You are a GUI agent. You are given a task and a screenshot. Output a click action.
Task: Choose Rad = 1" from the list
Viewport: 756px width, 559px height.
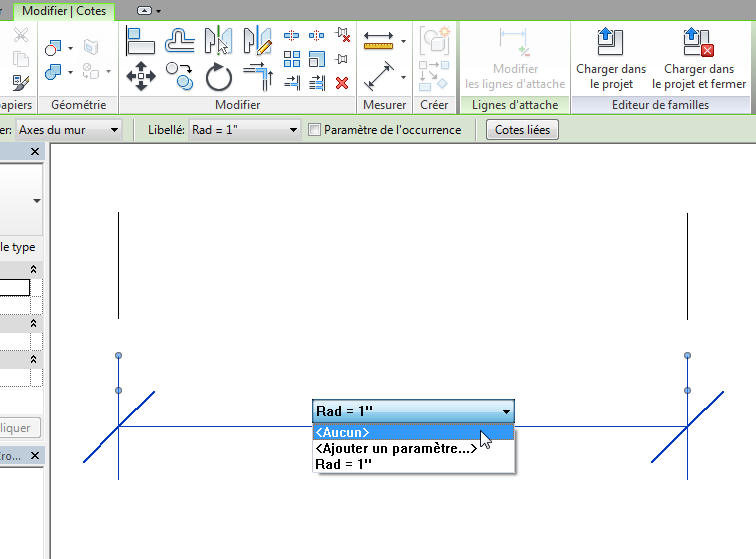click(x=413, y=464)
